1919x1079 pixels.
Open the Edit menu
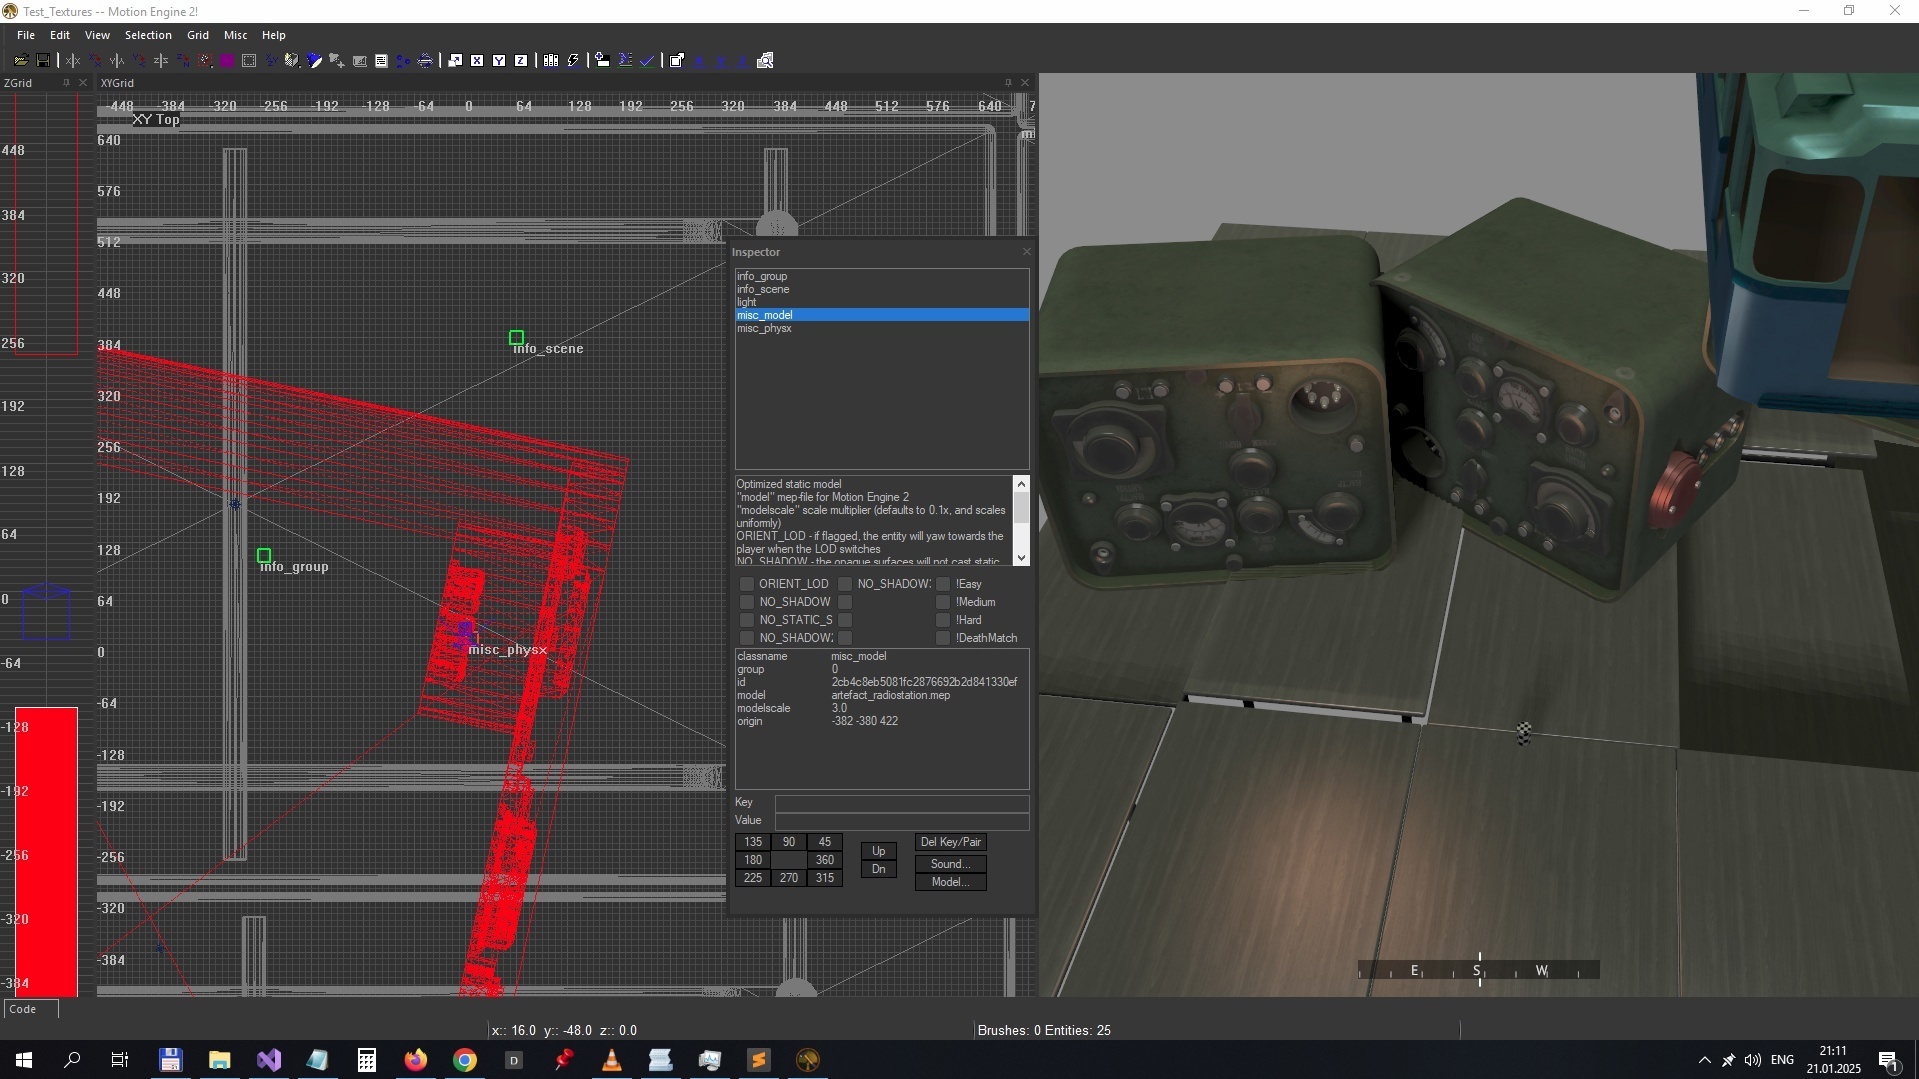click(x=60, y=35)
